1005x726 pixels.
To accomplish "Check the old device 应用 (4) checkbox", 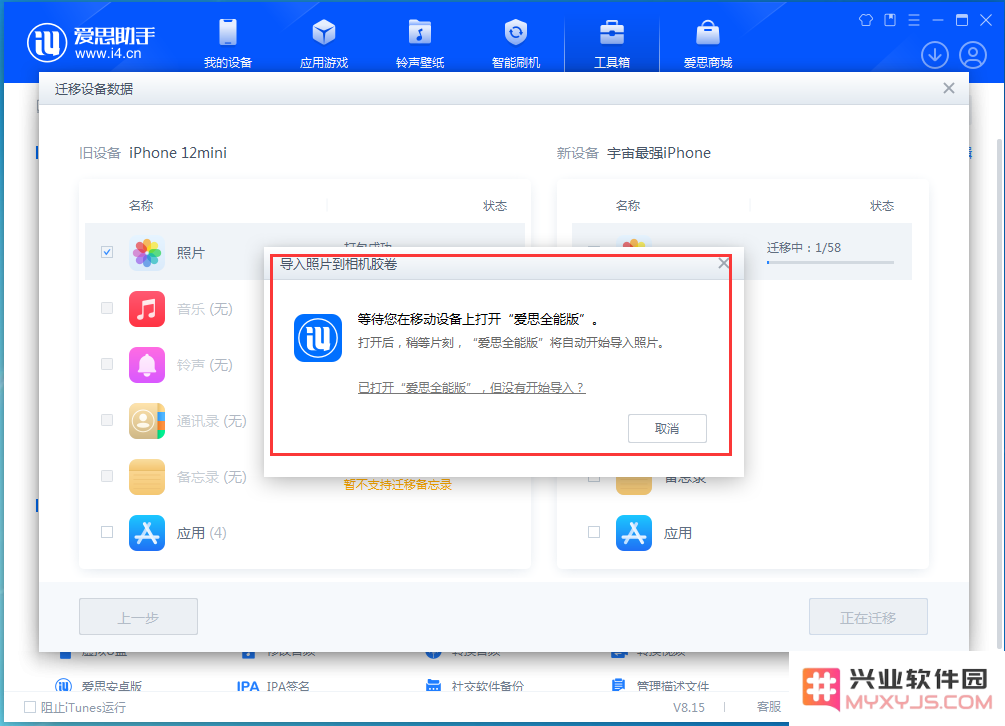I will (107, 532).
